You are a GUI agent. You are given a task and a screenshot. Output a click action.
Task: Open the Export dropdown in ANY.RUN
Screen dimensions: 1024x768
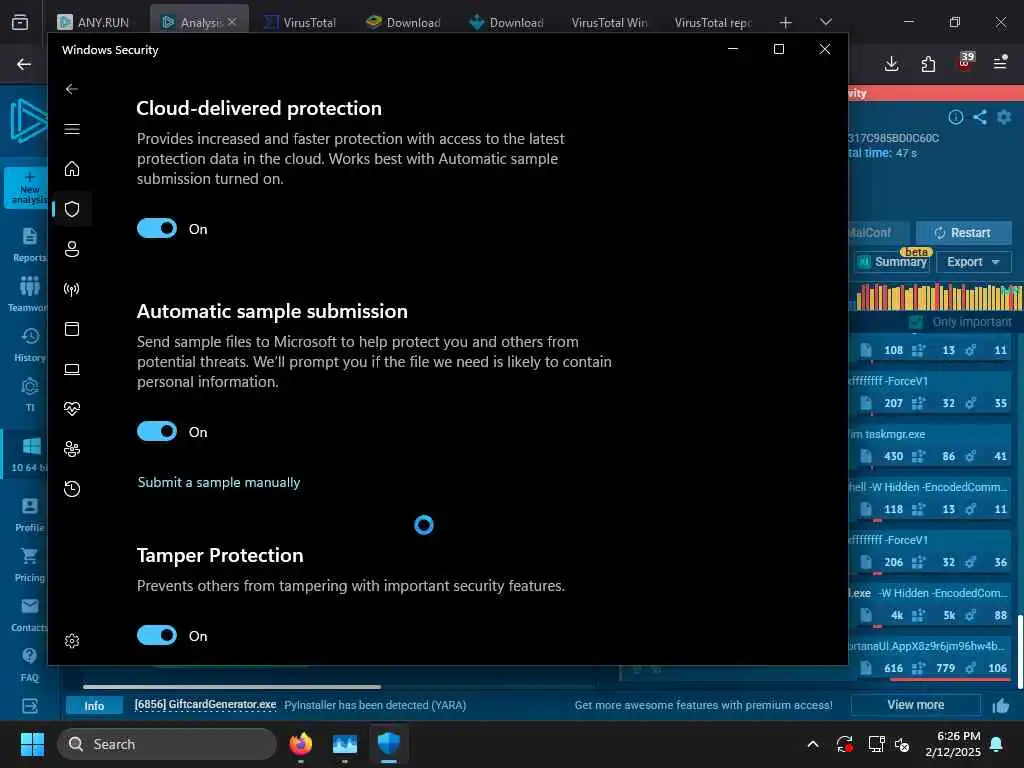click(x=973, y=262)
